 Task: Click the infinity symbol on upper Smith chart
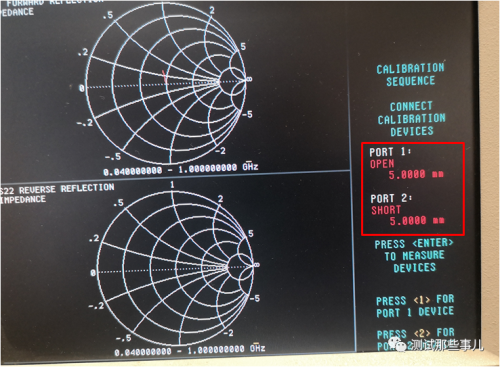point(249,79)
